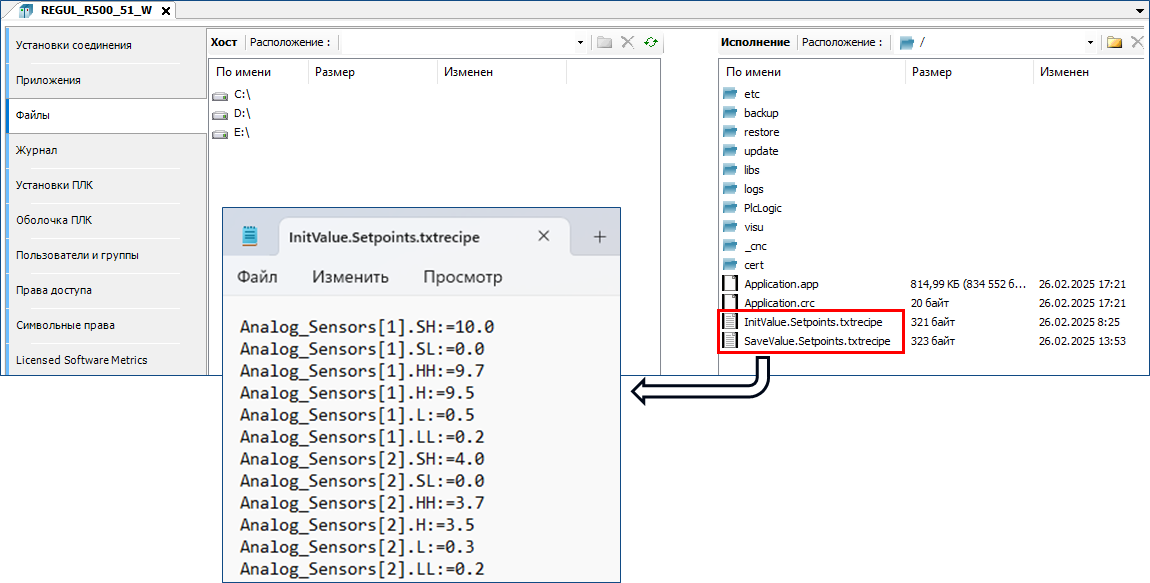
Task: Expand the Runtime location dropdown
Action: point(1091,43)
